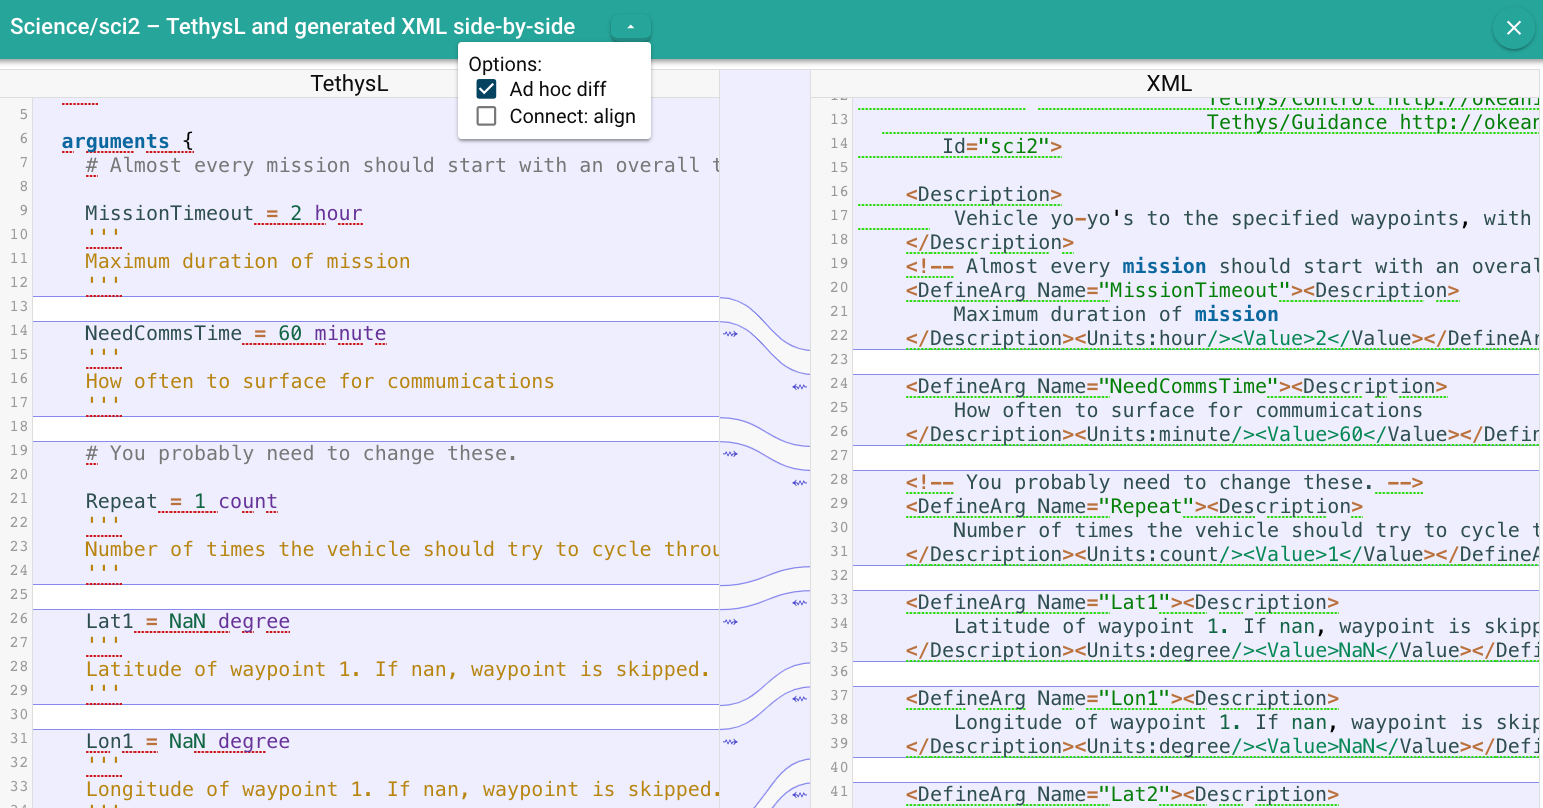The image size is (1543, 808).
Task: Click merge-right arrow beside NeedCommsTime line 14
Action: tap(730, 334)
